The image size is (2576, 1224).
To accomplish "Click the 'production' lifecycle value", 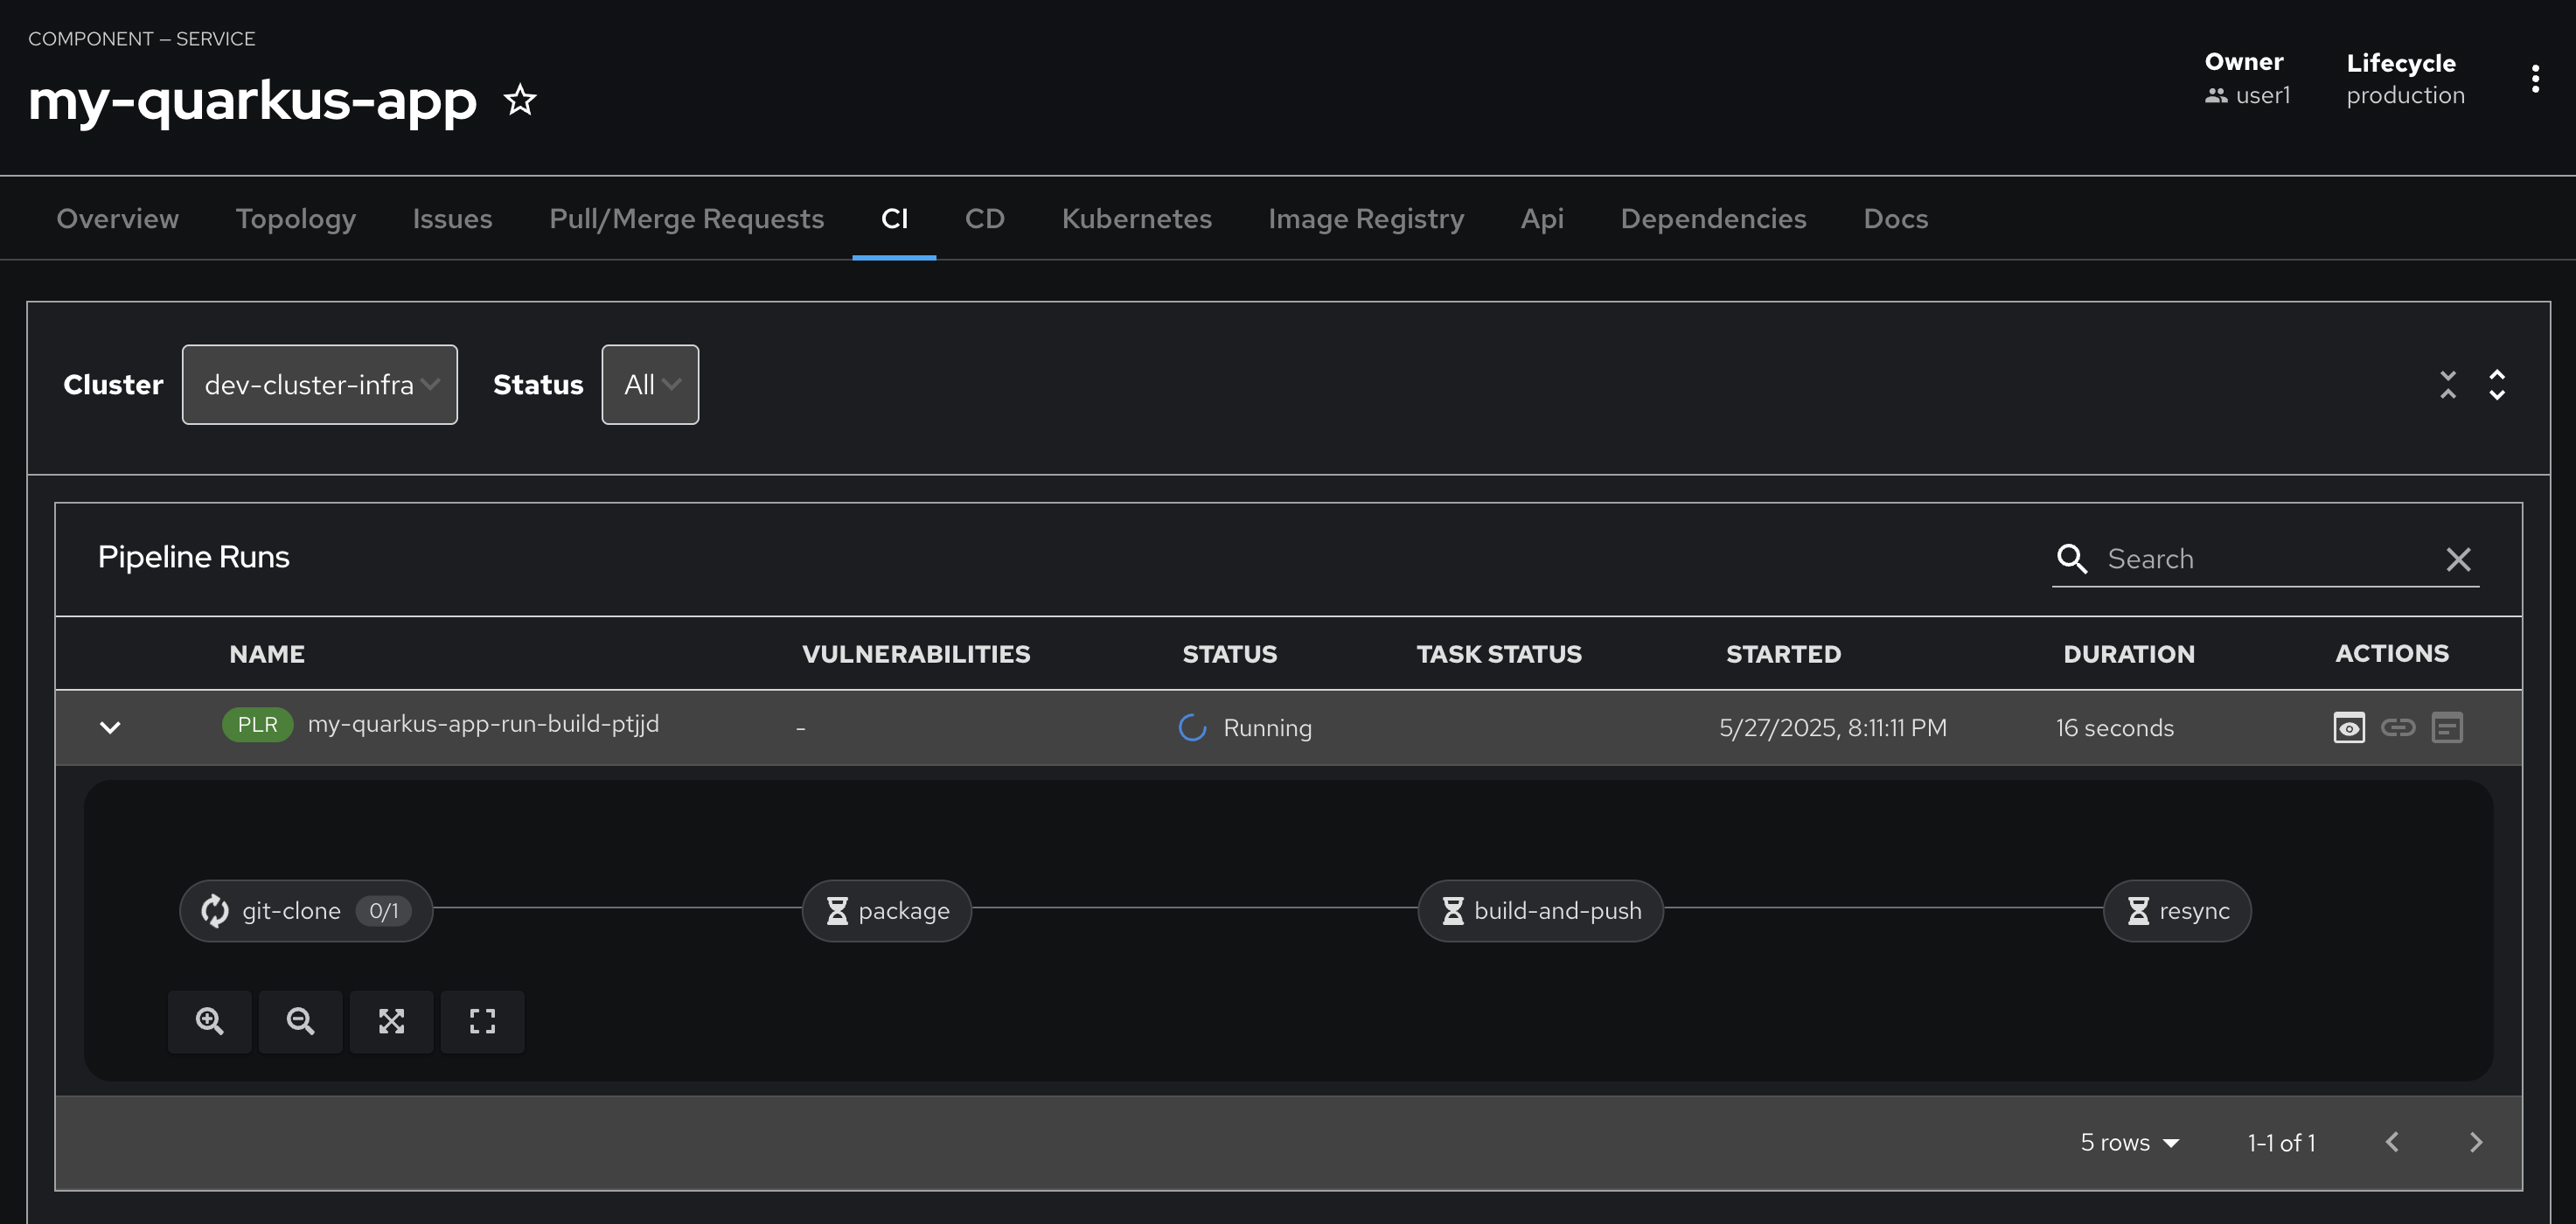I will click(2405, 95).
